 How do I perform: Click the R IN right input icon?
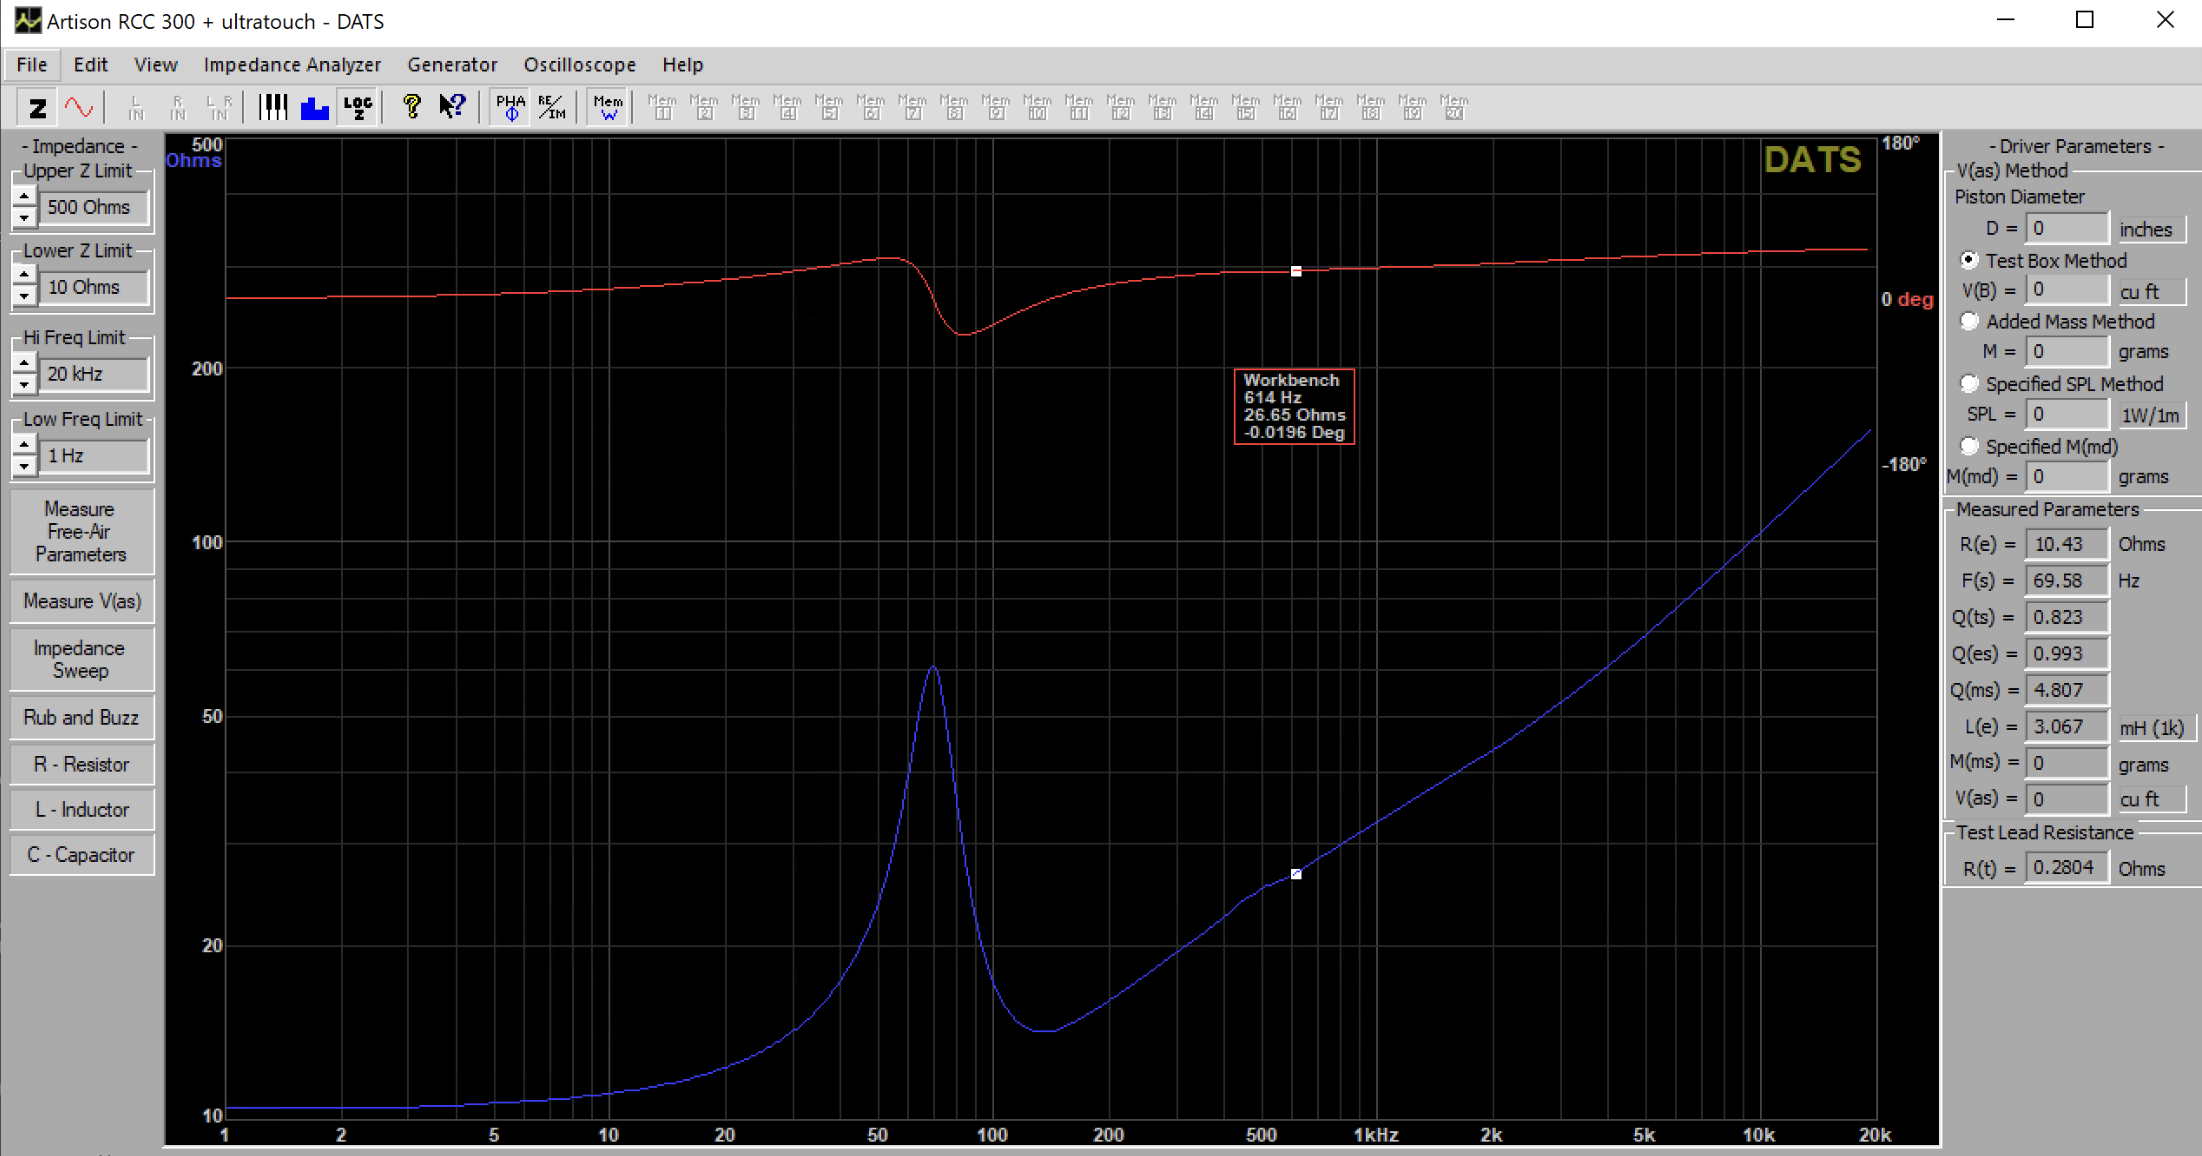178,107
